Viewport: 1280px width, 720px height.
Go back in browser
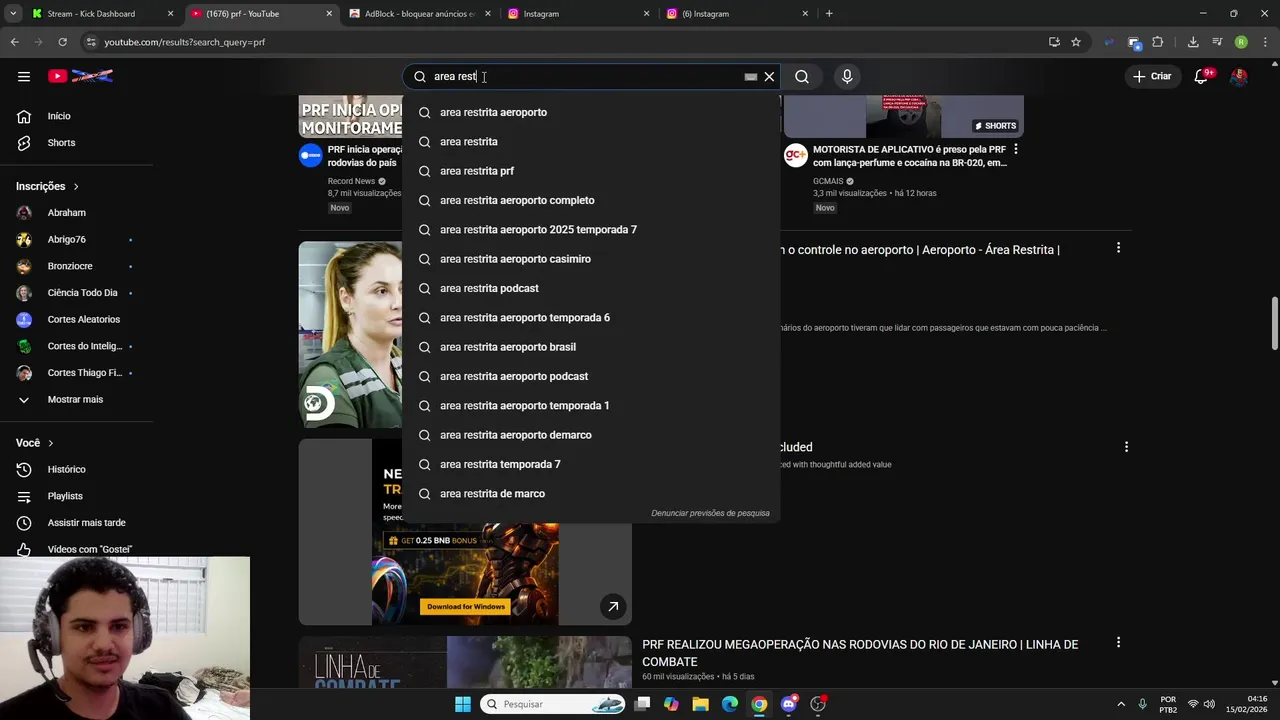[x=14, y=42]
